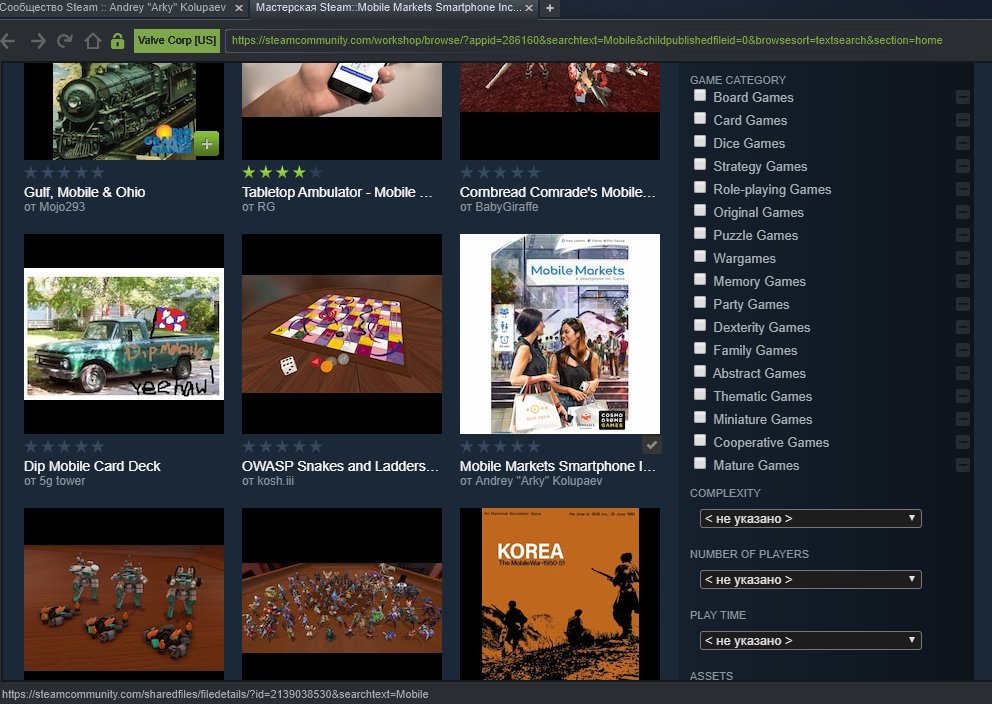Go back using the browser back arrow
The image size is (992, 704).
coord(8,41)
